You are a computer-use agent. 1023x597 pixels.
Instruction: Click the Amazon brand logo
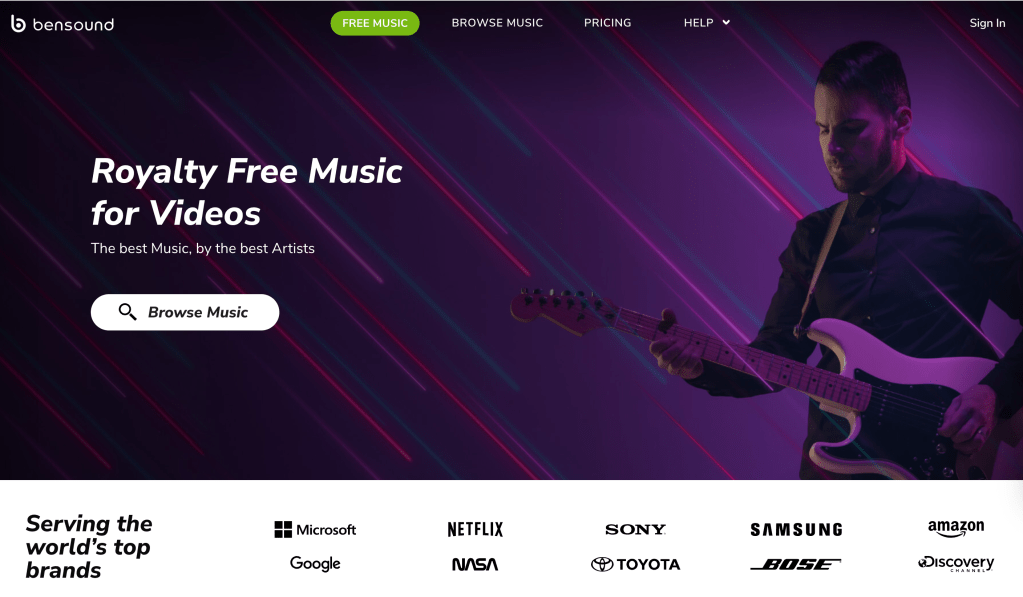coord(956,528)
